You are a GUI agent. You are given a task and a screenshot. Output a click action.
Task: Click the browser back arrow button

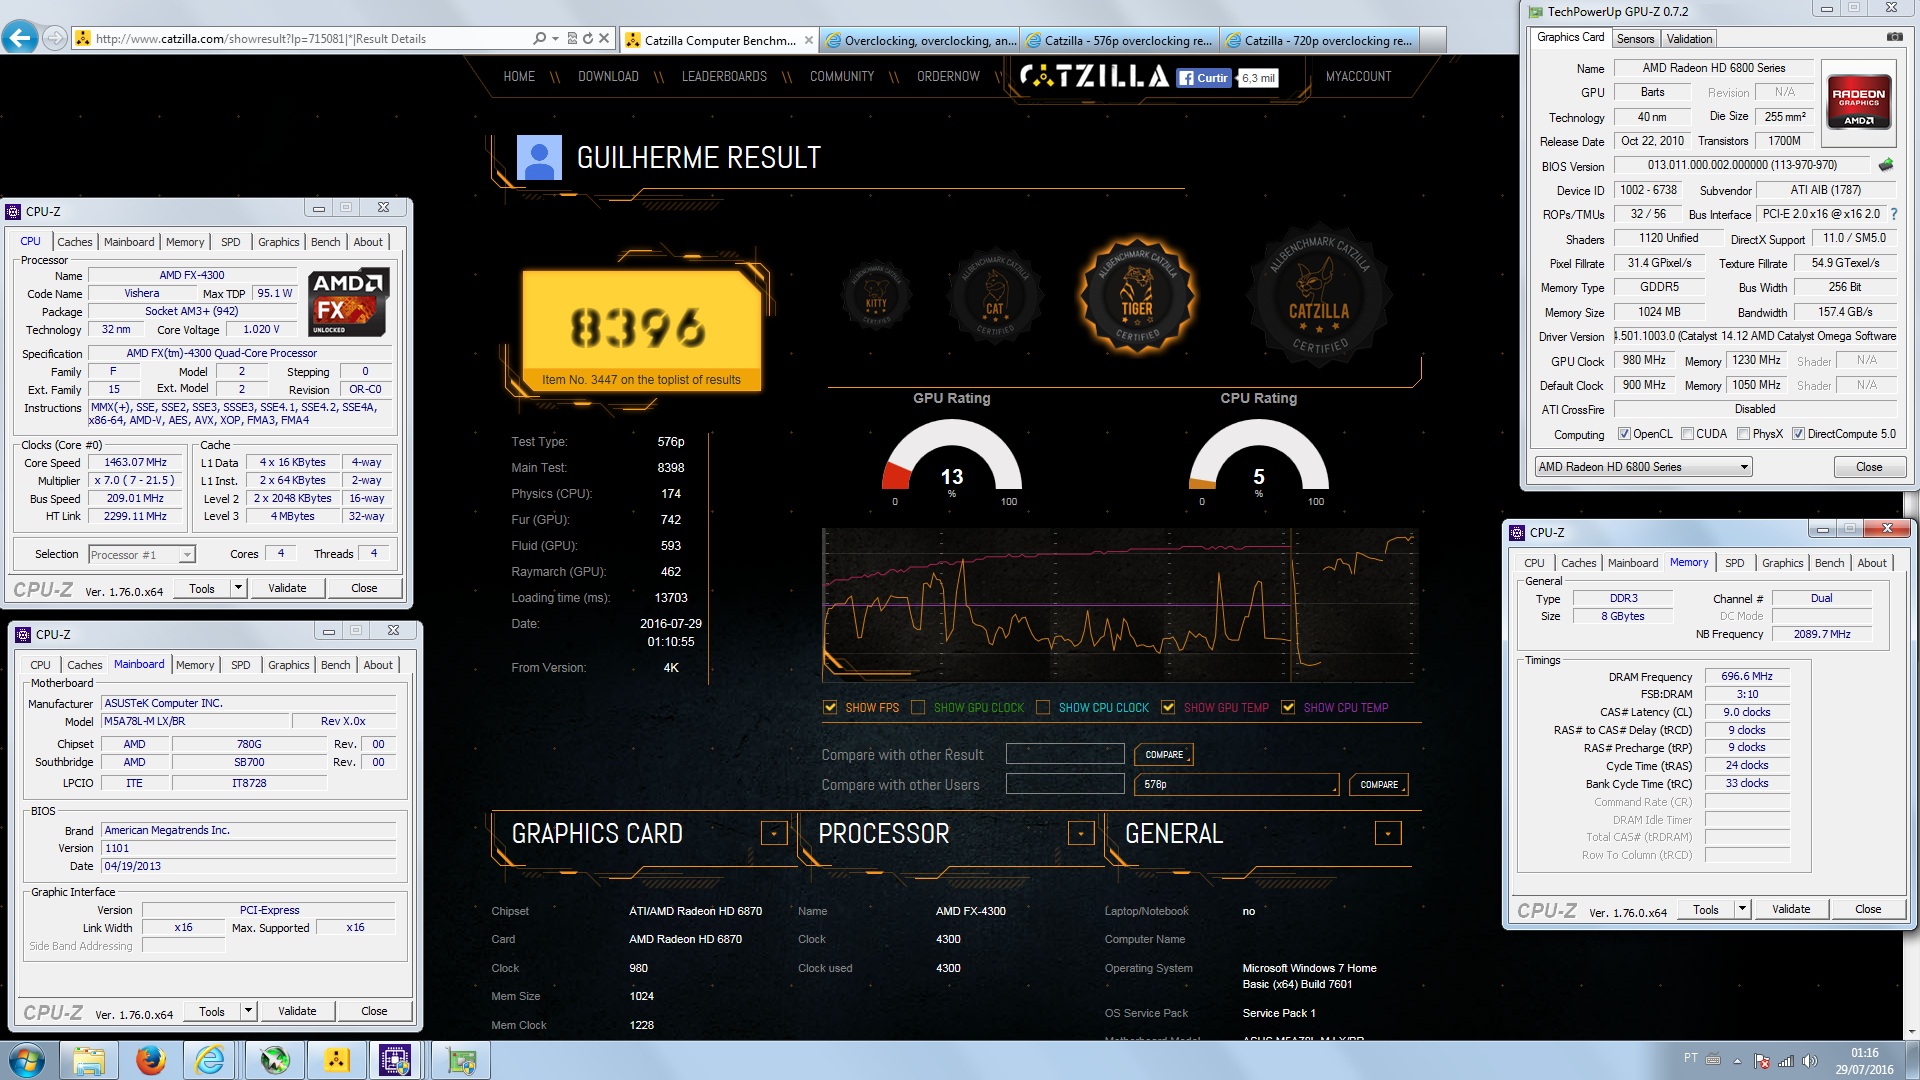[20, 39]
